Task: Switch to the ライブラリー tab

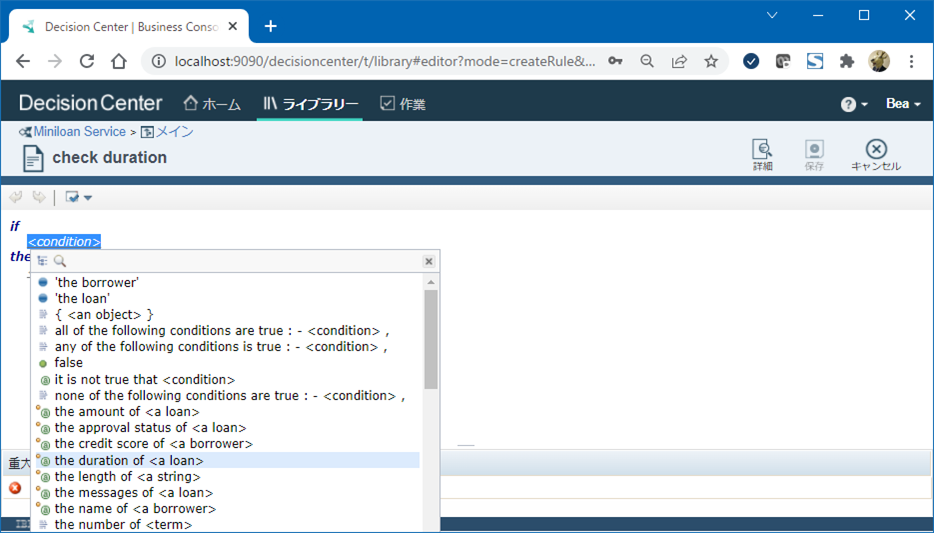Action: tap(310, 104)
